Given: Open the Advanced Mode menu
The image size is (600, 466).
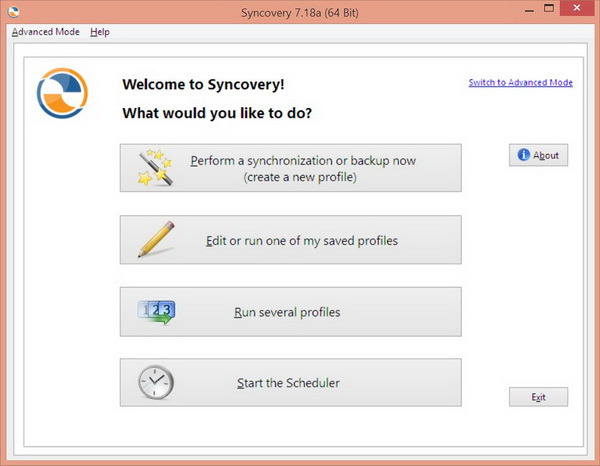Looking at the screenshot, I should click(45, 32).
